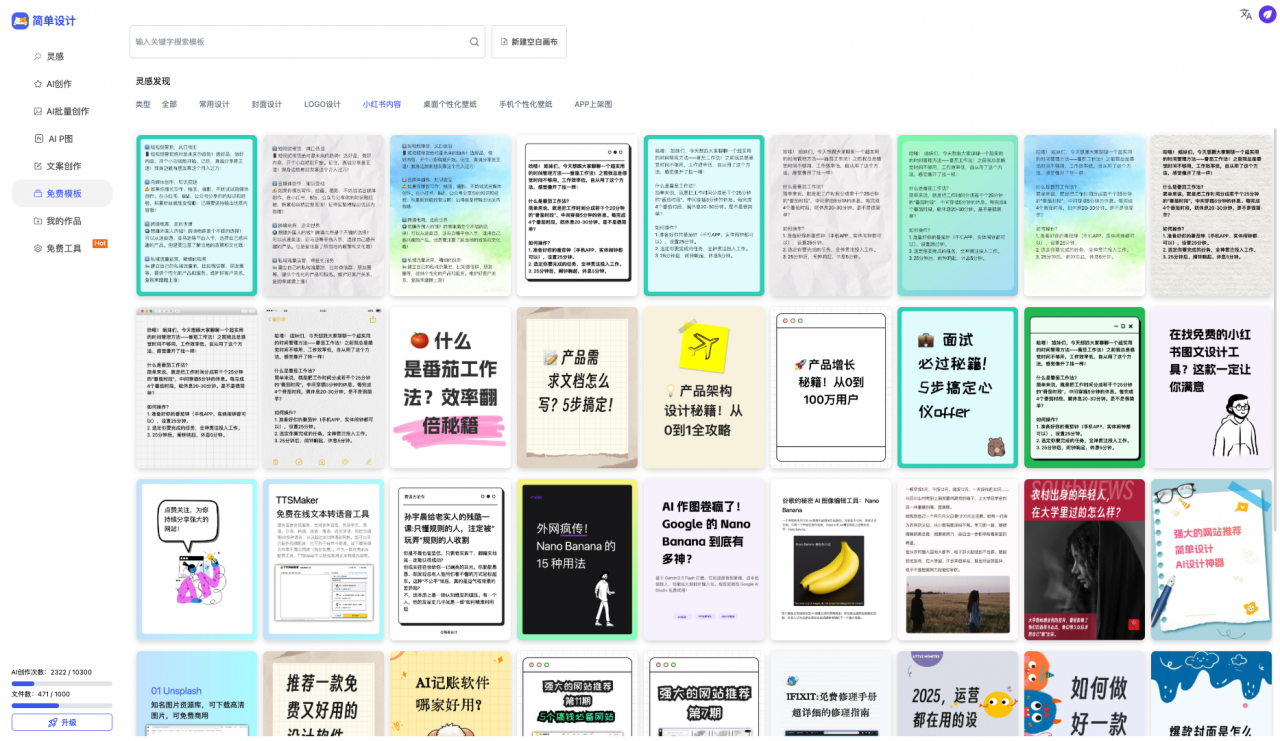Switch to the 封面设计 cover design tab
1280x741 pixels.
[268, 103]
